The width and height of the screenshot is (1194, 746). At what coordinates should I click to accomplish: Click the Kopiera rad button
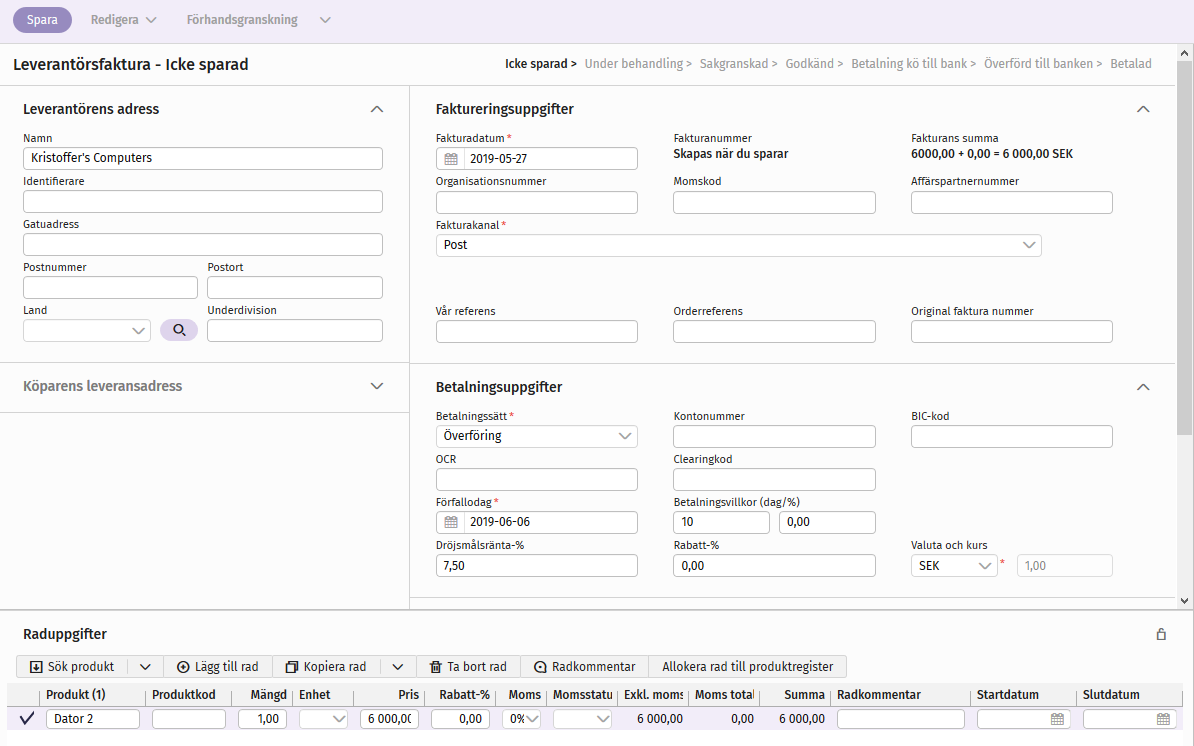point(326,667)
